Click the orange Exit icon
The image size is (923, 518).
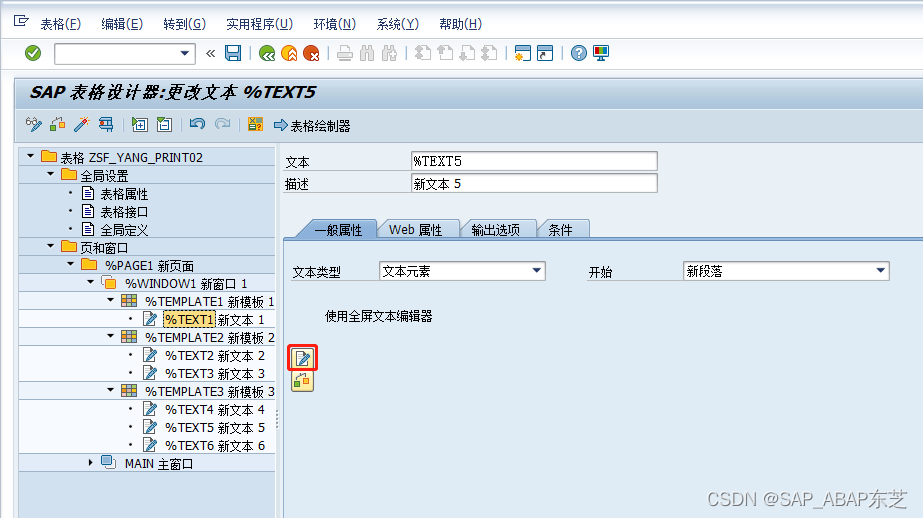pyautogui.click(x=289, y=54)
